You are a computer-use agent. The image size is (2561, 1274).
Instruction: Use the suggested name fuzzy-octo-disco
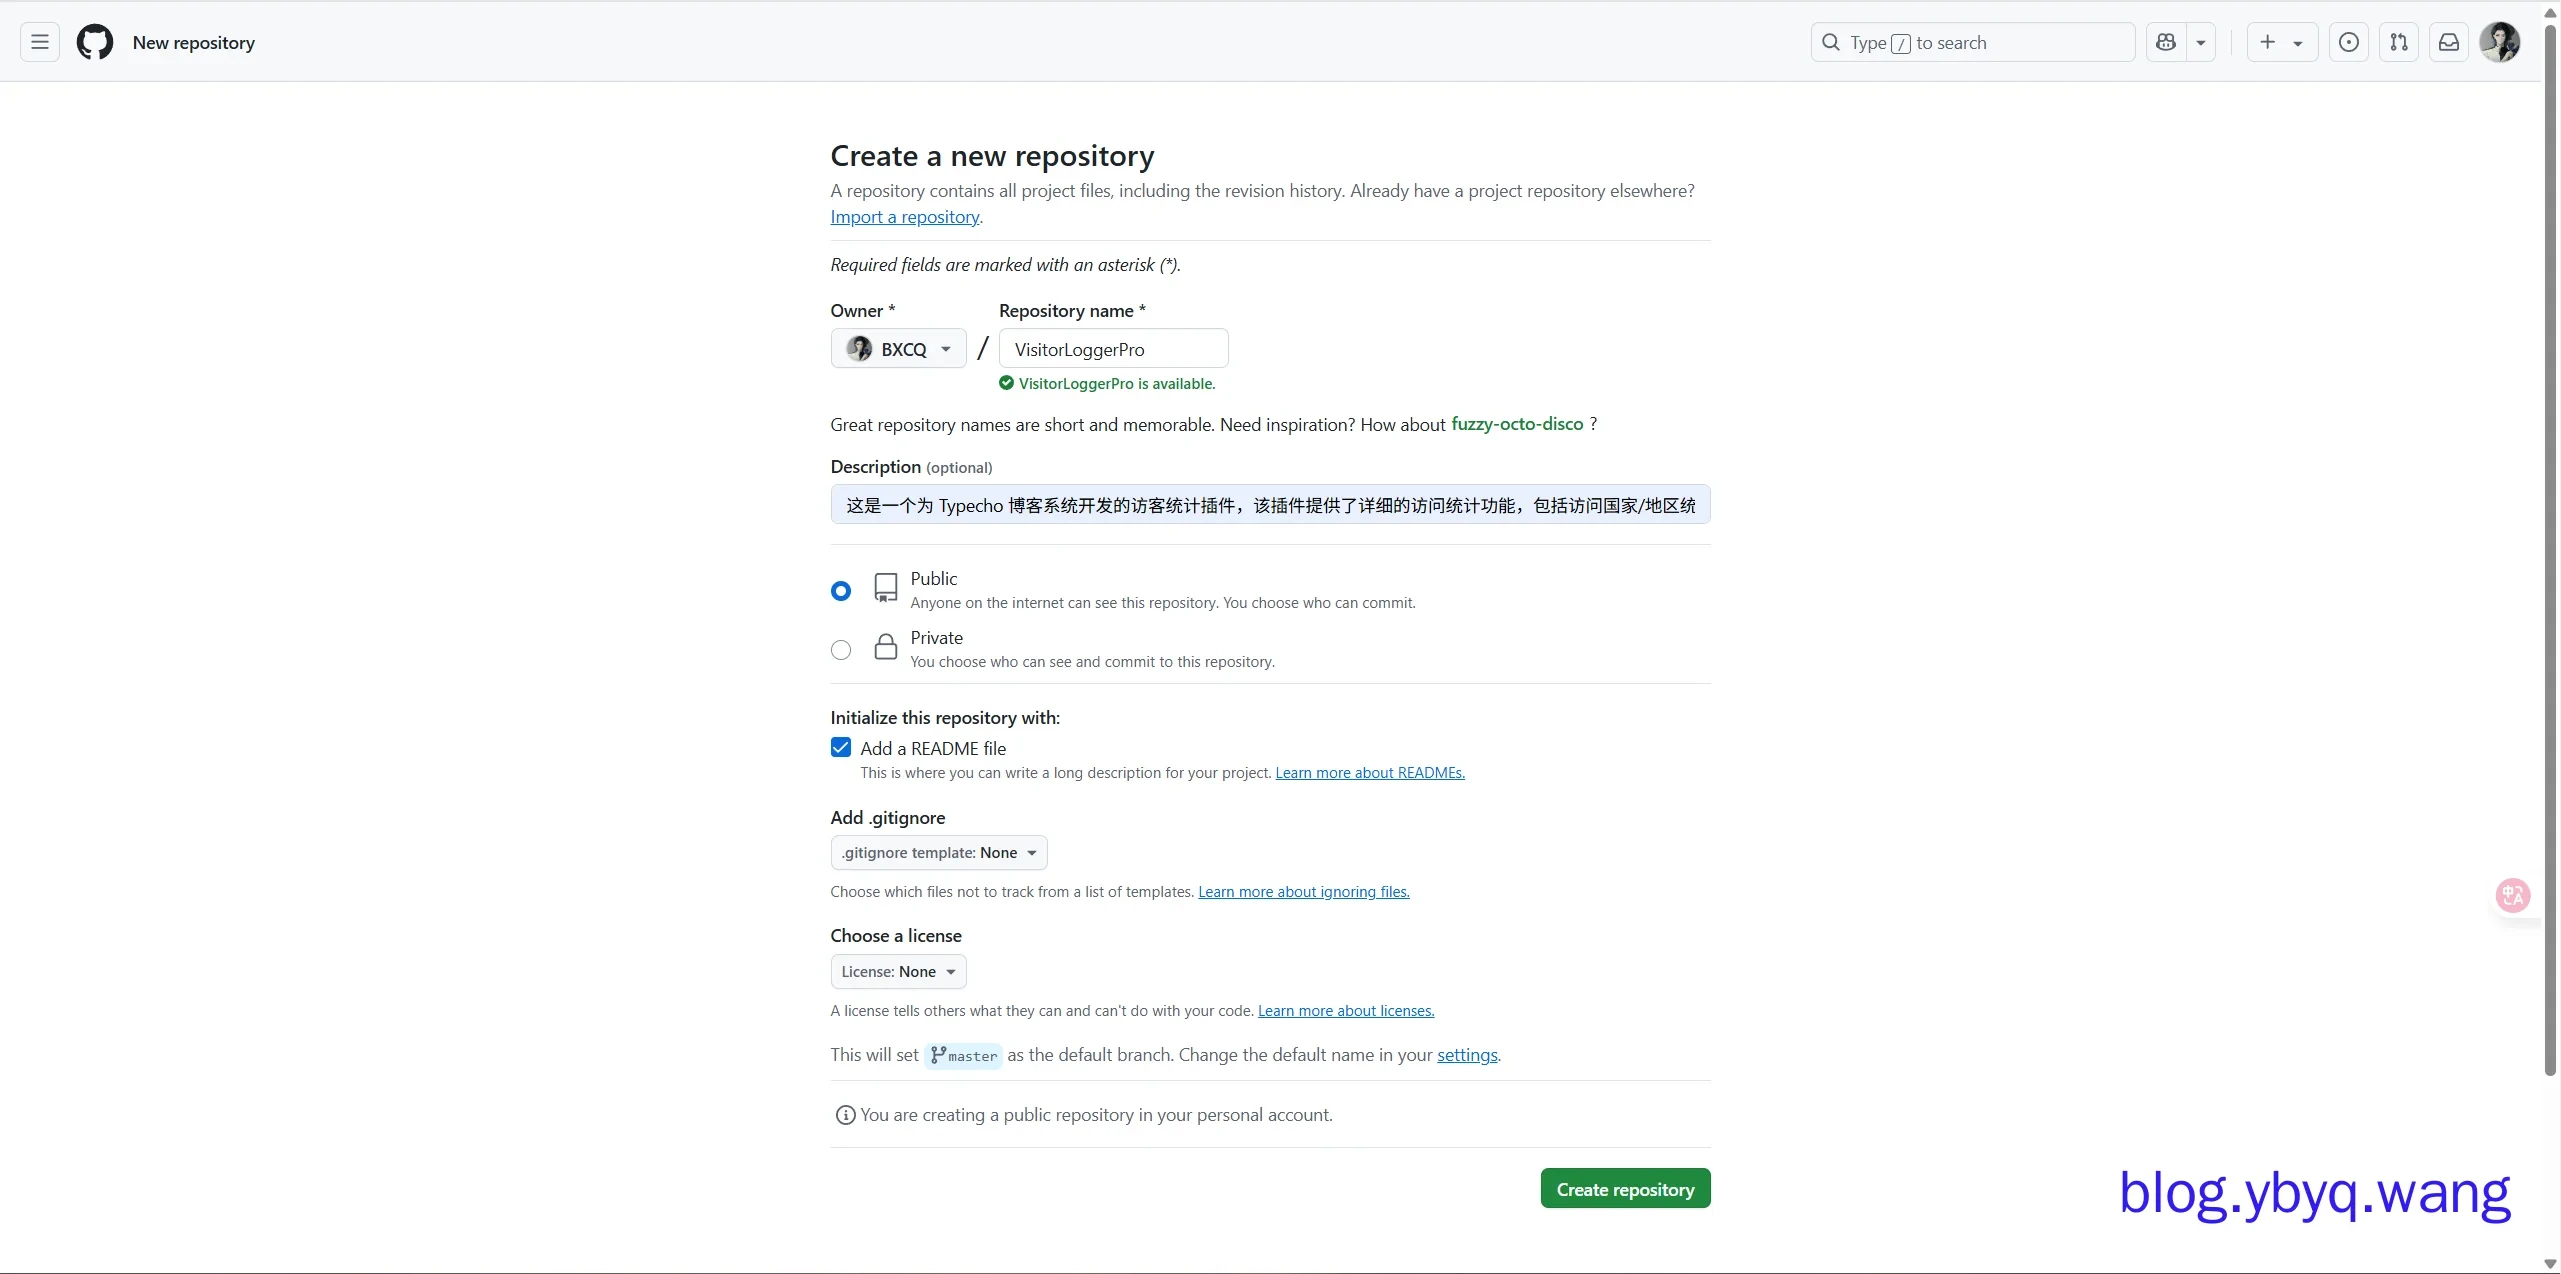tap(1517, 424)
